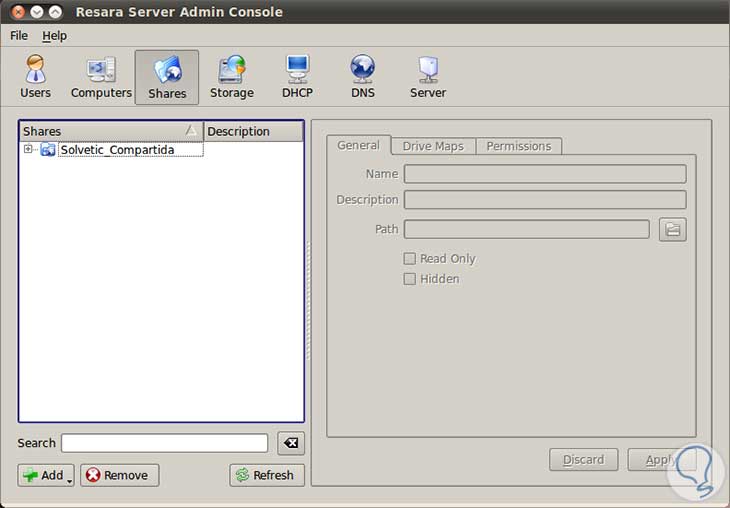
Task: Open the Storage section
Action: [x=232, y=77]
